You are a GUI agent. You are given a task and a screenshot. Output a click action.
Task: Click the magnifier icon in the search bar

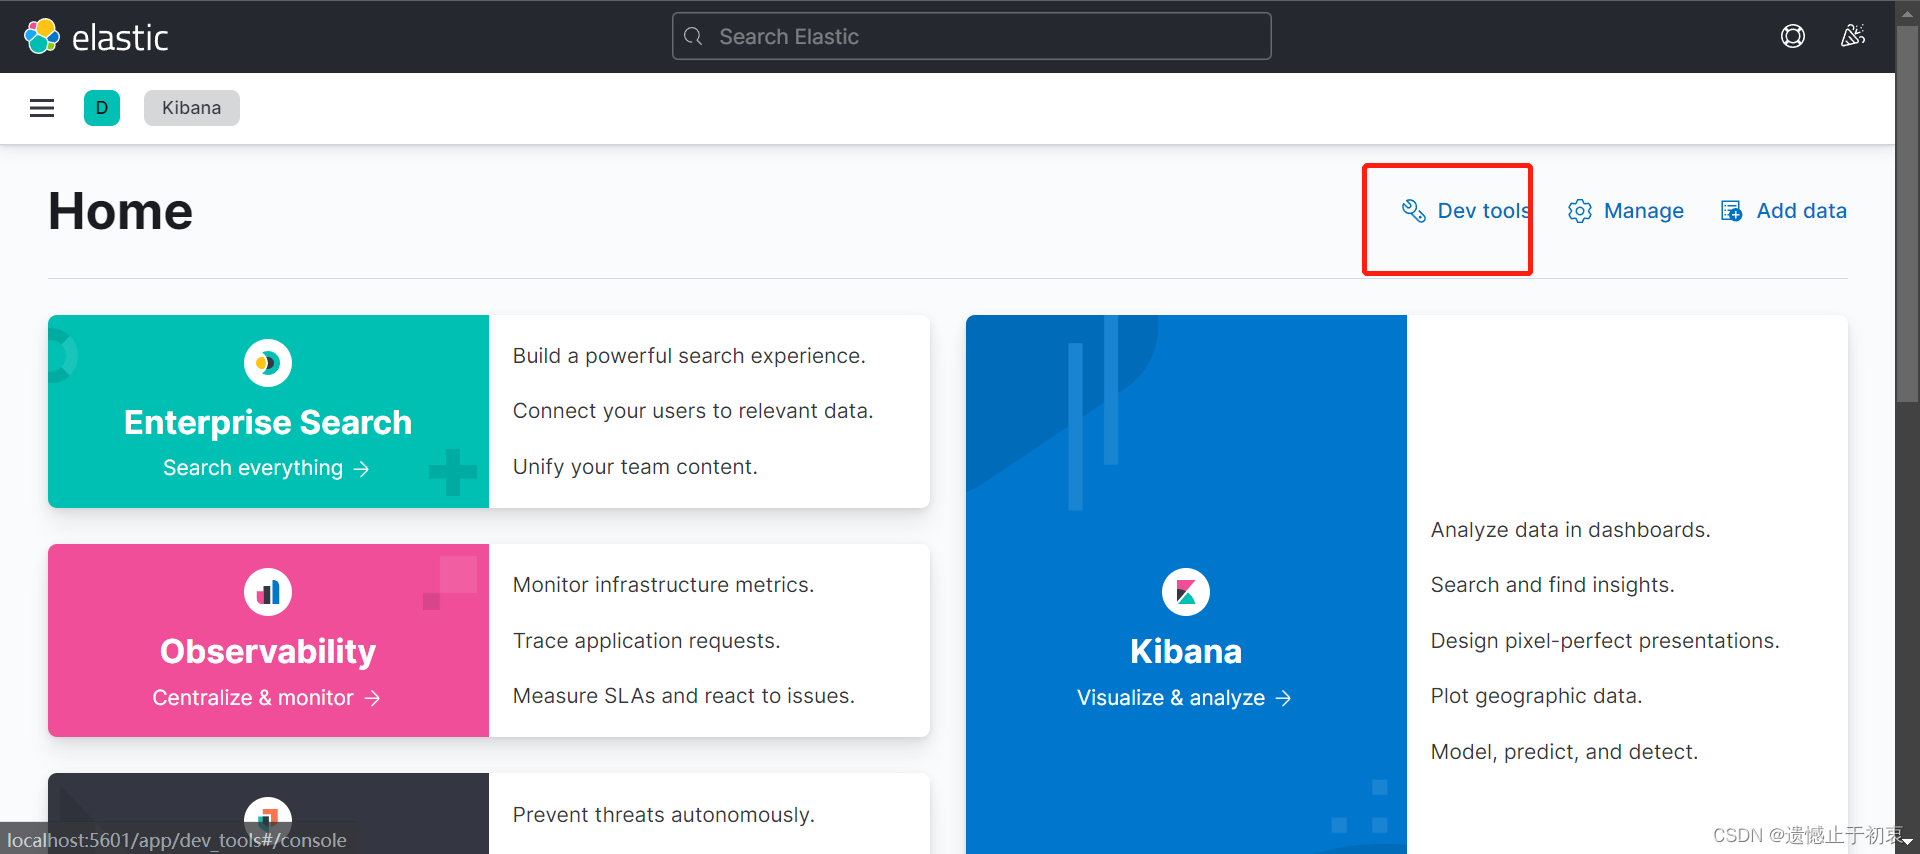(x=693, y=37)
